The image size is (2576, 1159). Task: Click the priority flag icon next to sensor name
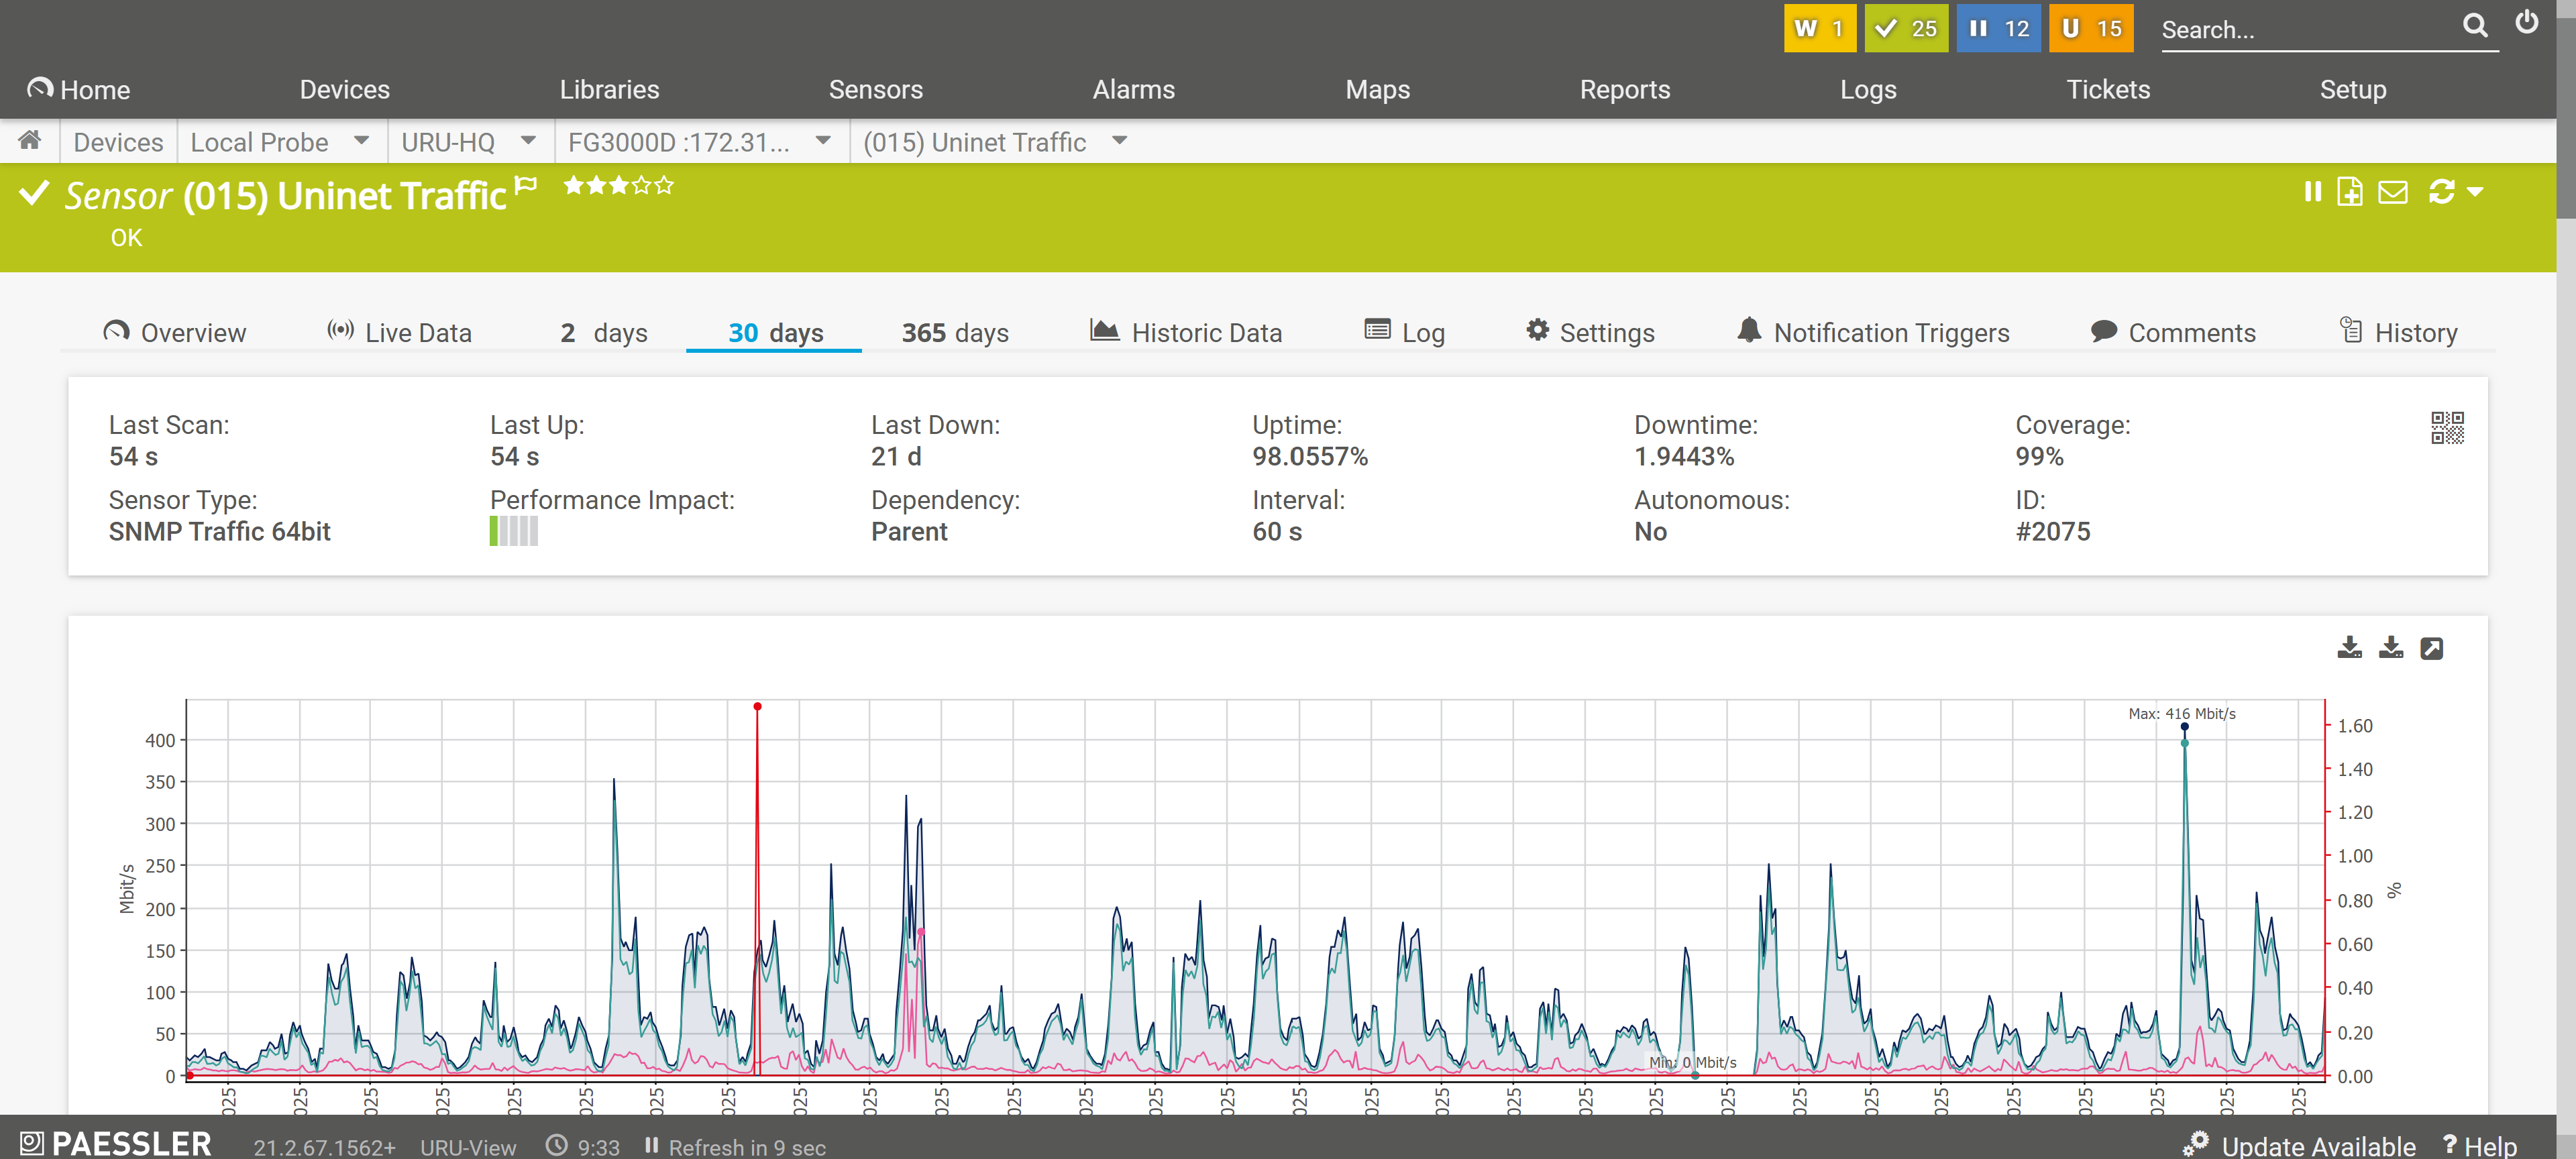pos(526,185)
